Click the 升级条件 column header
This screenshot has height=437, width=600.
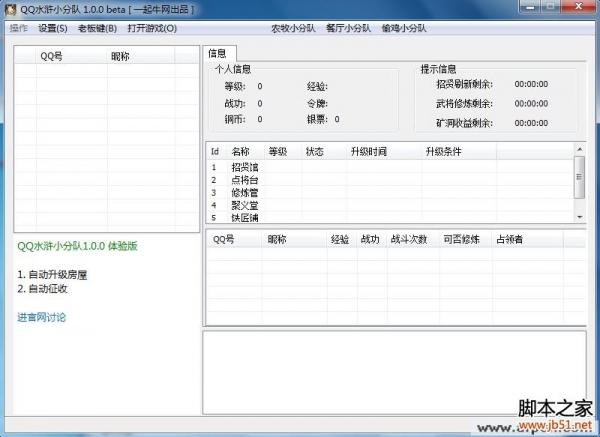(x=459, y=152)
